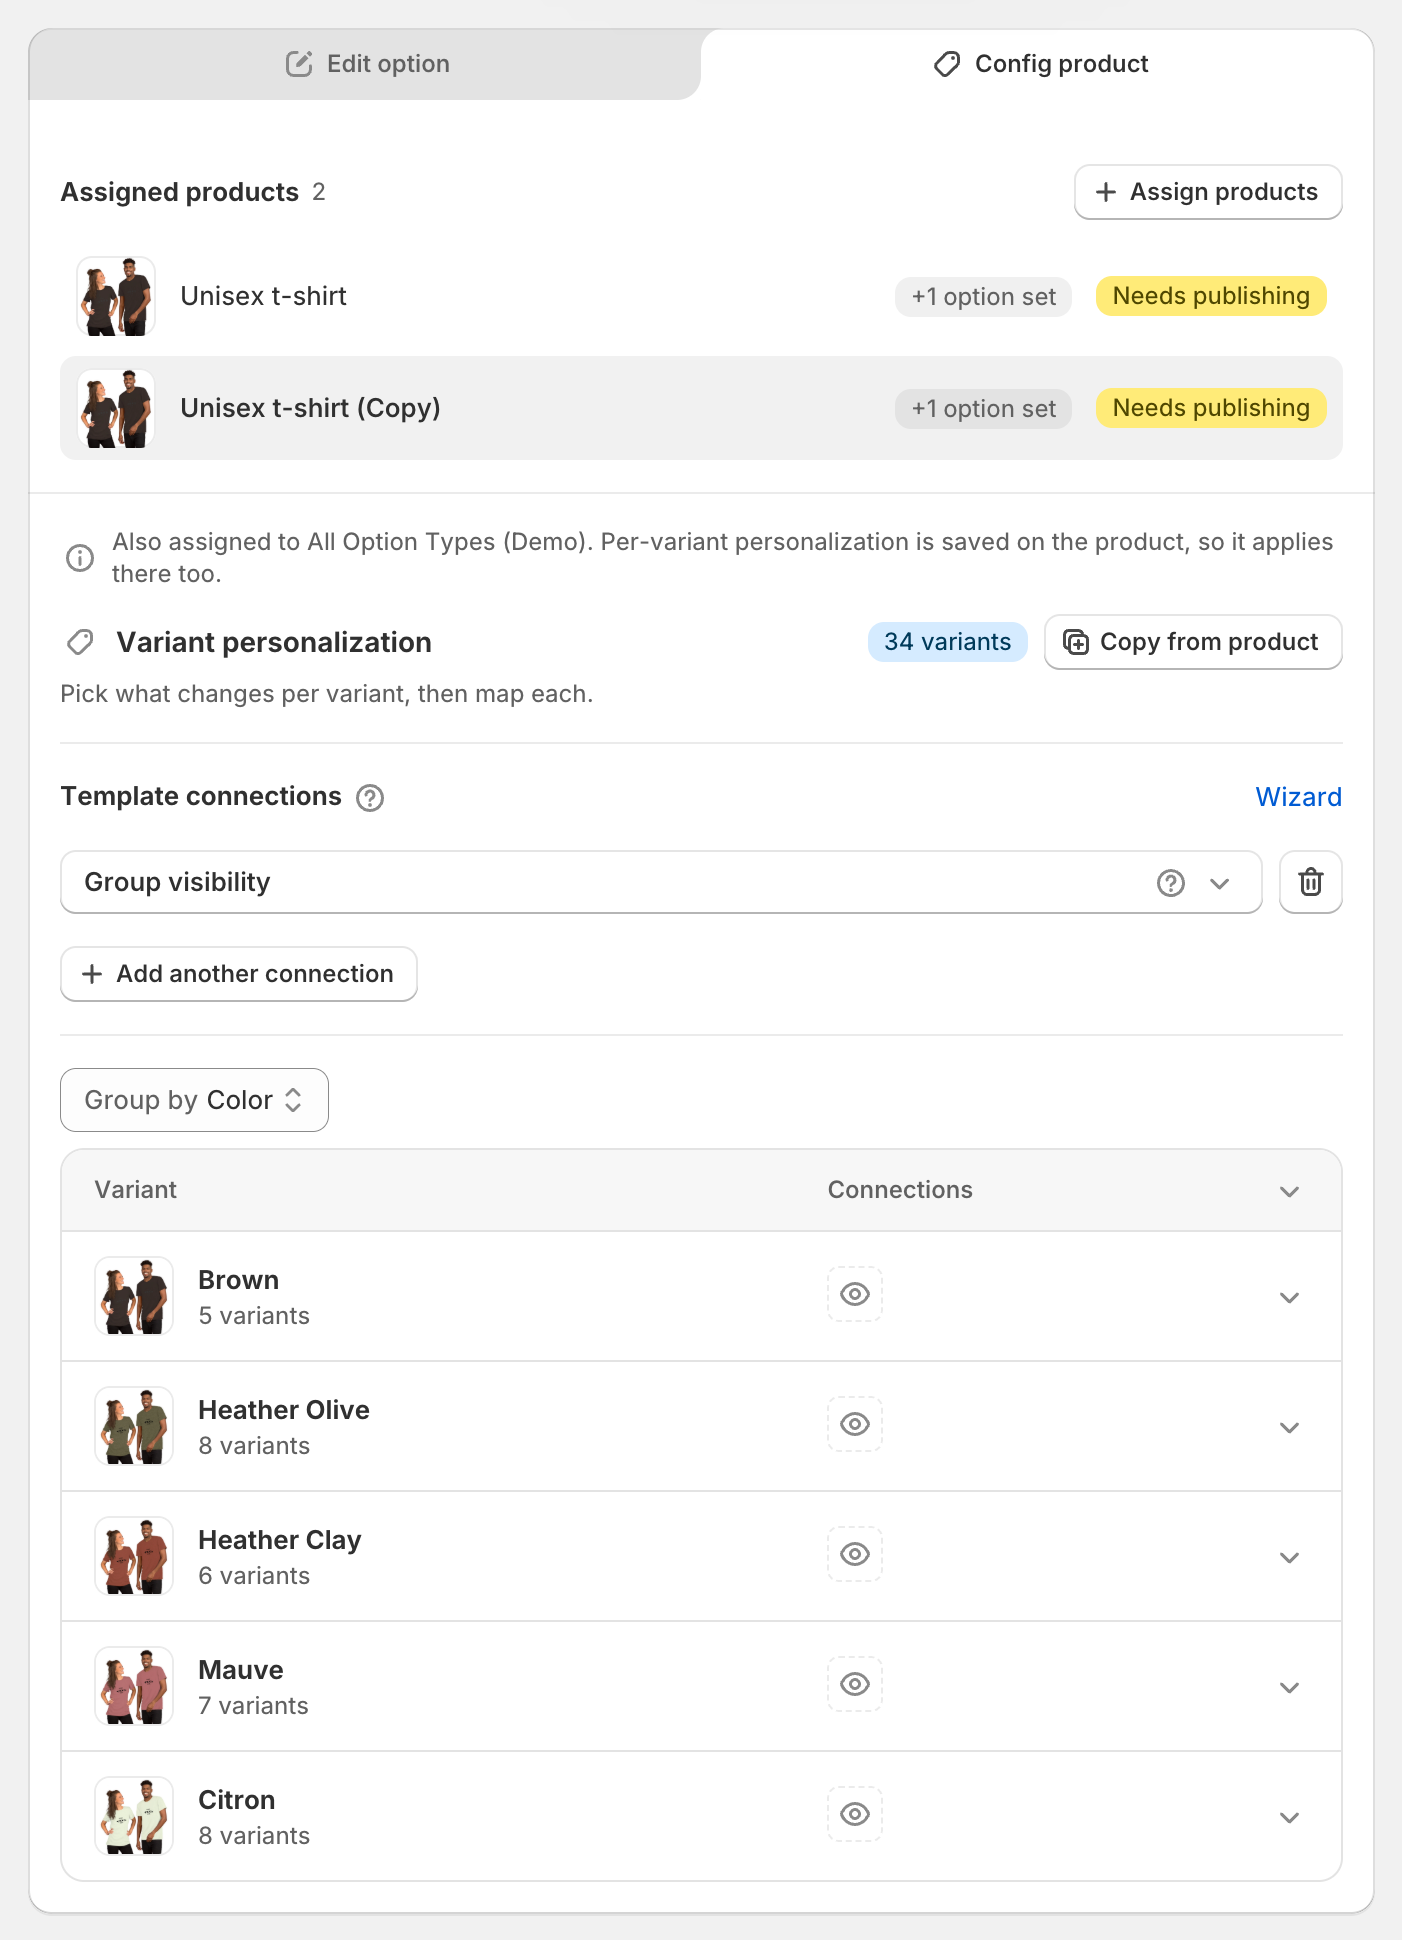Switch to the Edit option tab

(366, 64)
